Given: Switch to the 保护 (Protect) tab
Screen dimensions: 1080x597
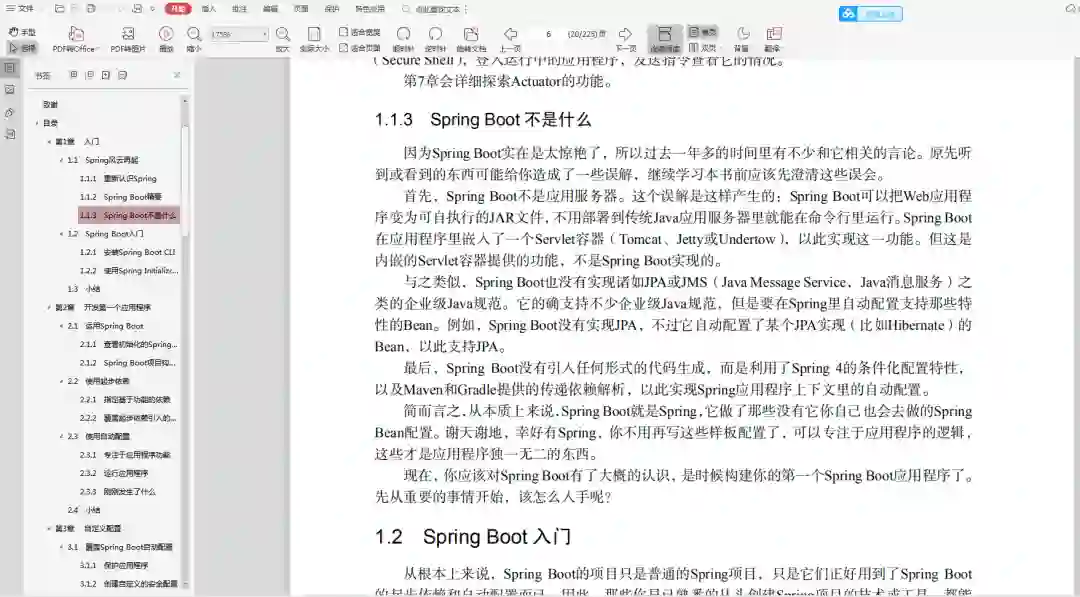Looking at the screenshot, I should (x=332, y=9).
